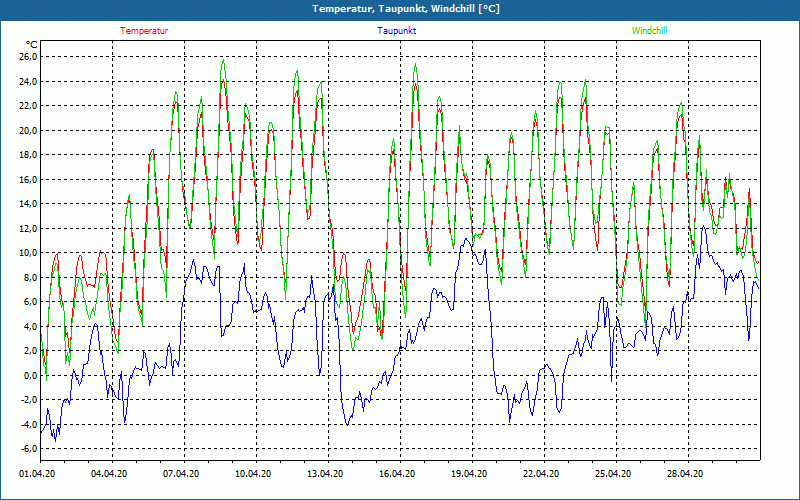800x500 pixels.
Task: Click the 18,0 y-axis value
Action: 28,155
